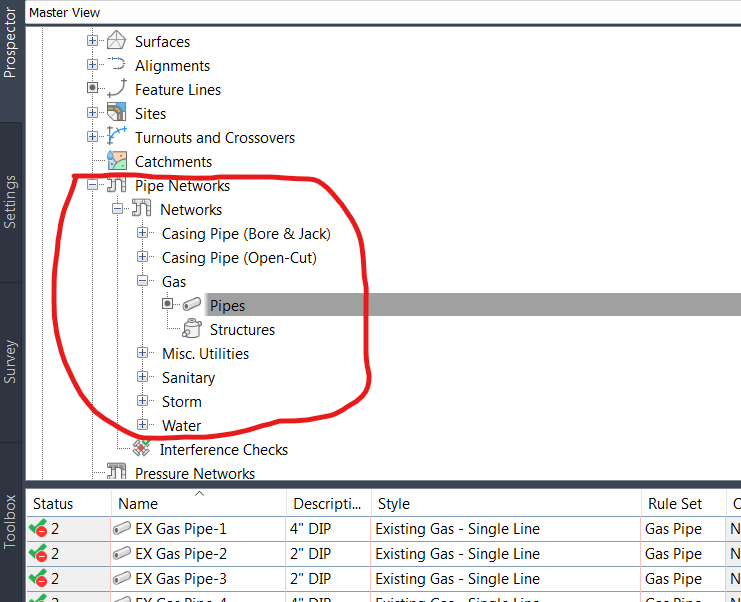Viewport: 741px width, 602px height.
Task: Switch to the Toolbox tab
Action: pyautogui.click(x=11, y=522)
